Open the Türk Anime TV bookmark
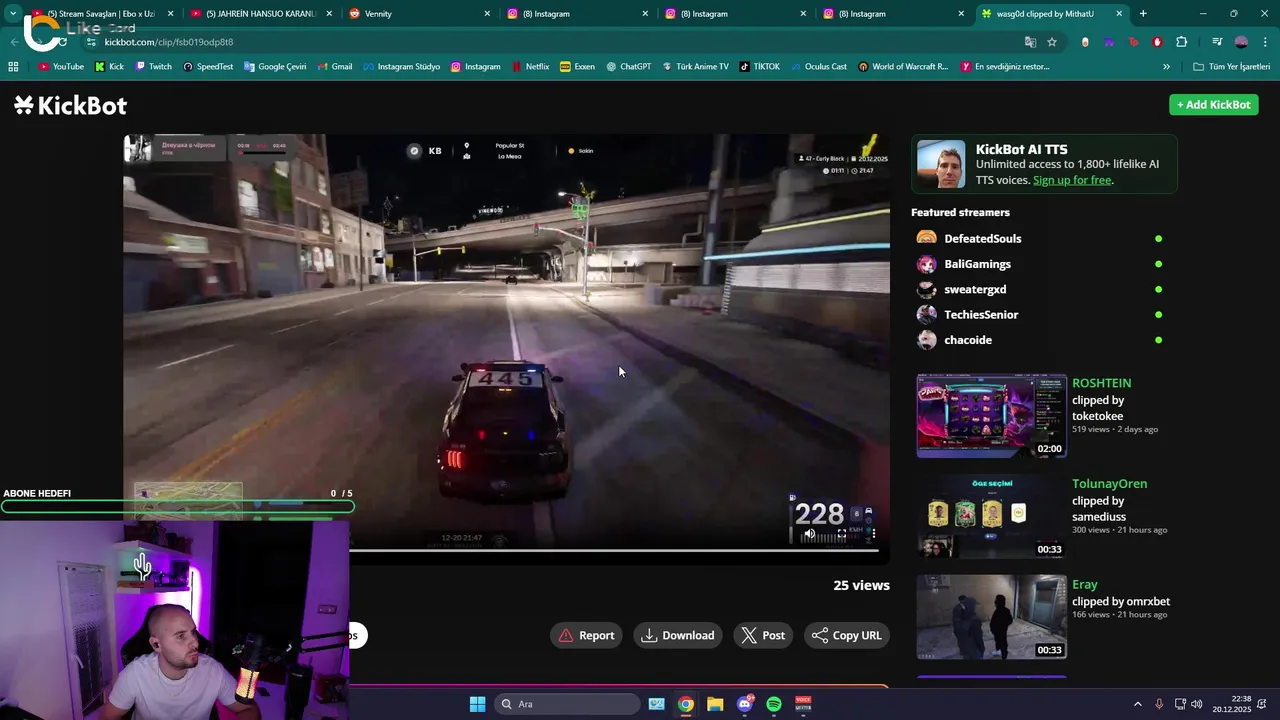This screenshot has width=1280, height=720. tap(695, 67)
